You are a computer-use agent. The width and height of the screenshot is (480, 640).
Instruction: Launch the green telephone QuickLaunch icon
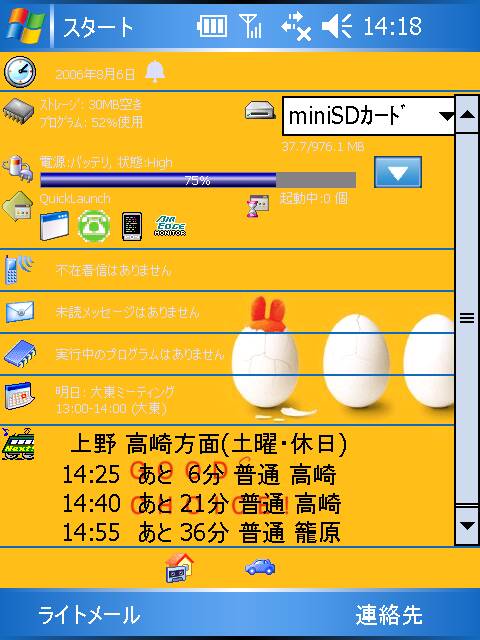click(x=94, y=226)
